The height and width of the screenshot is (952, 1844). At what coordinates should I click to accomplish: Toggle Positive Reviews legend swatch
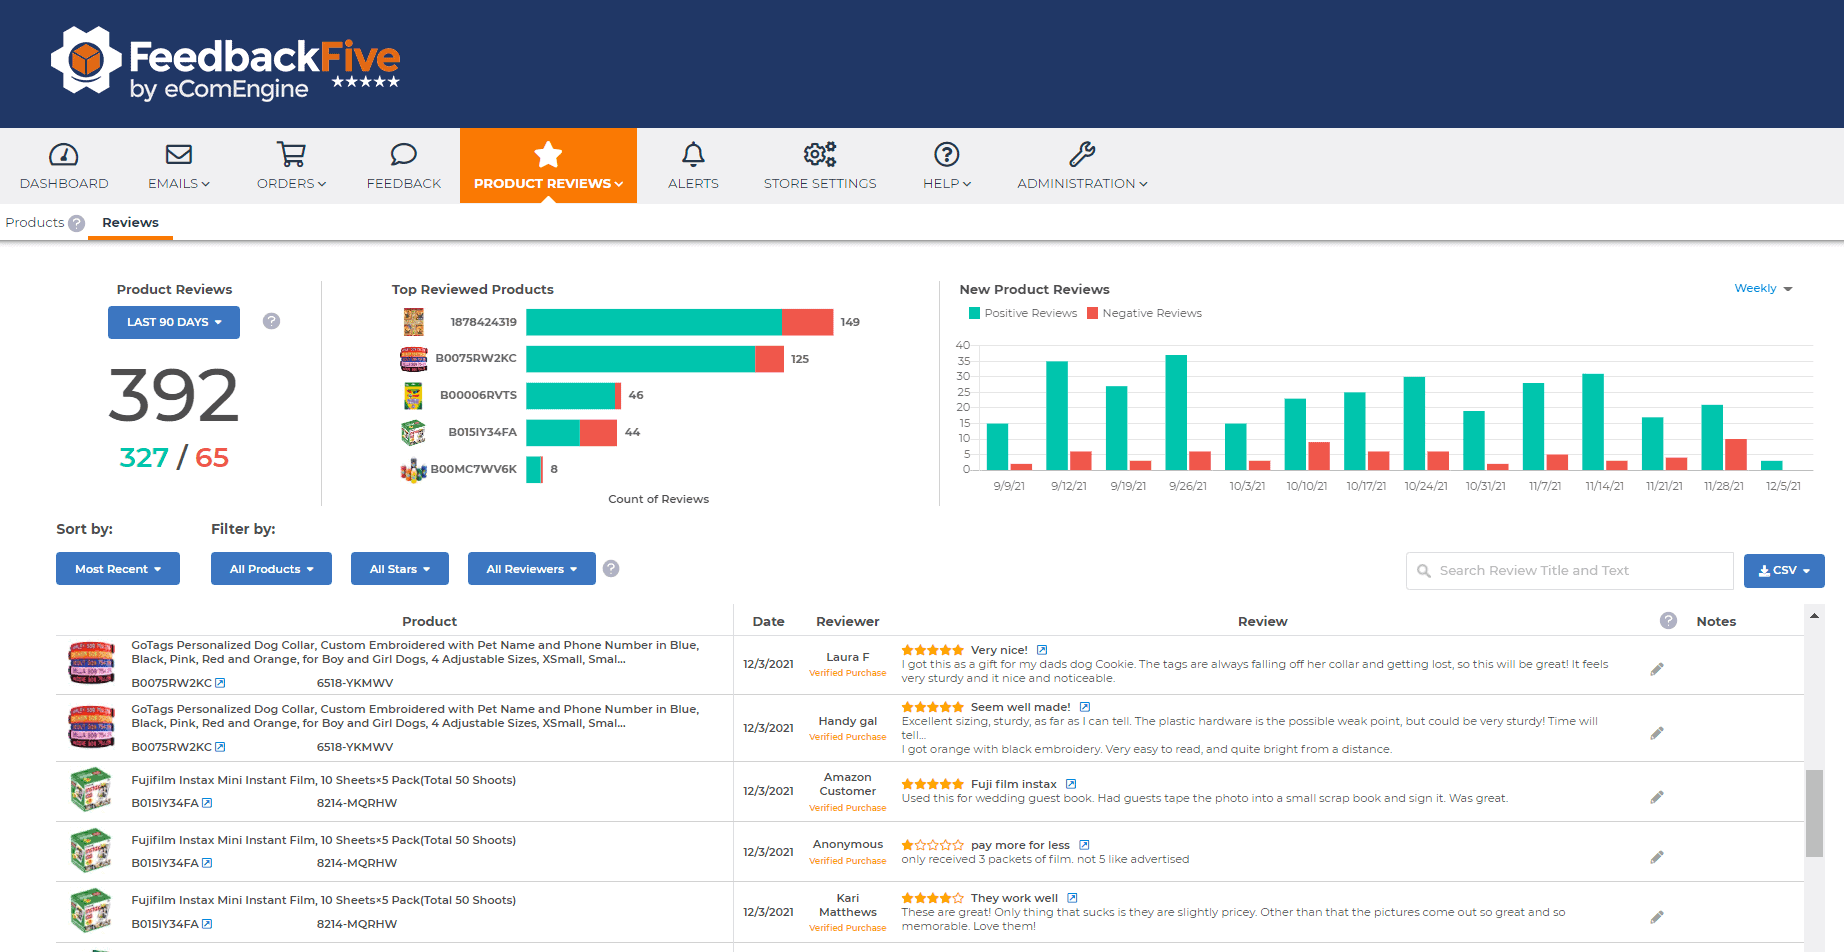(x=974, y=313)
